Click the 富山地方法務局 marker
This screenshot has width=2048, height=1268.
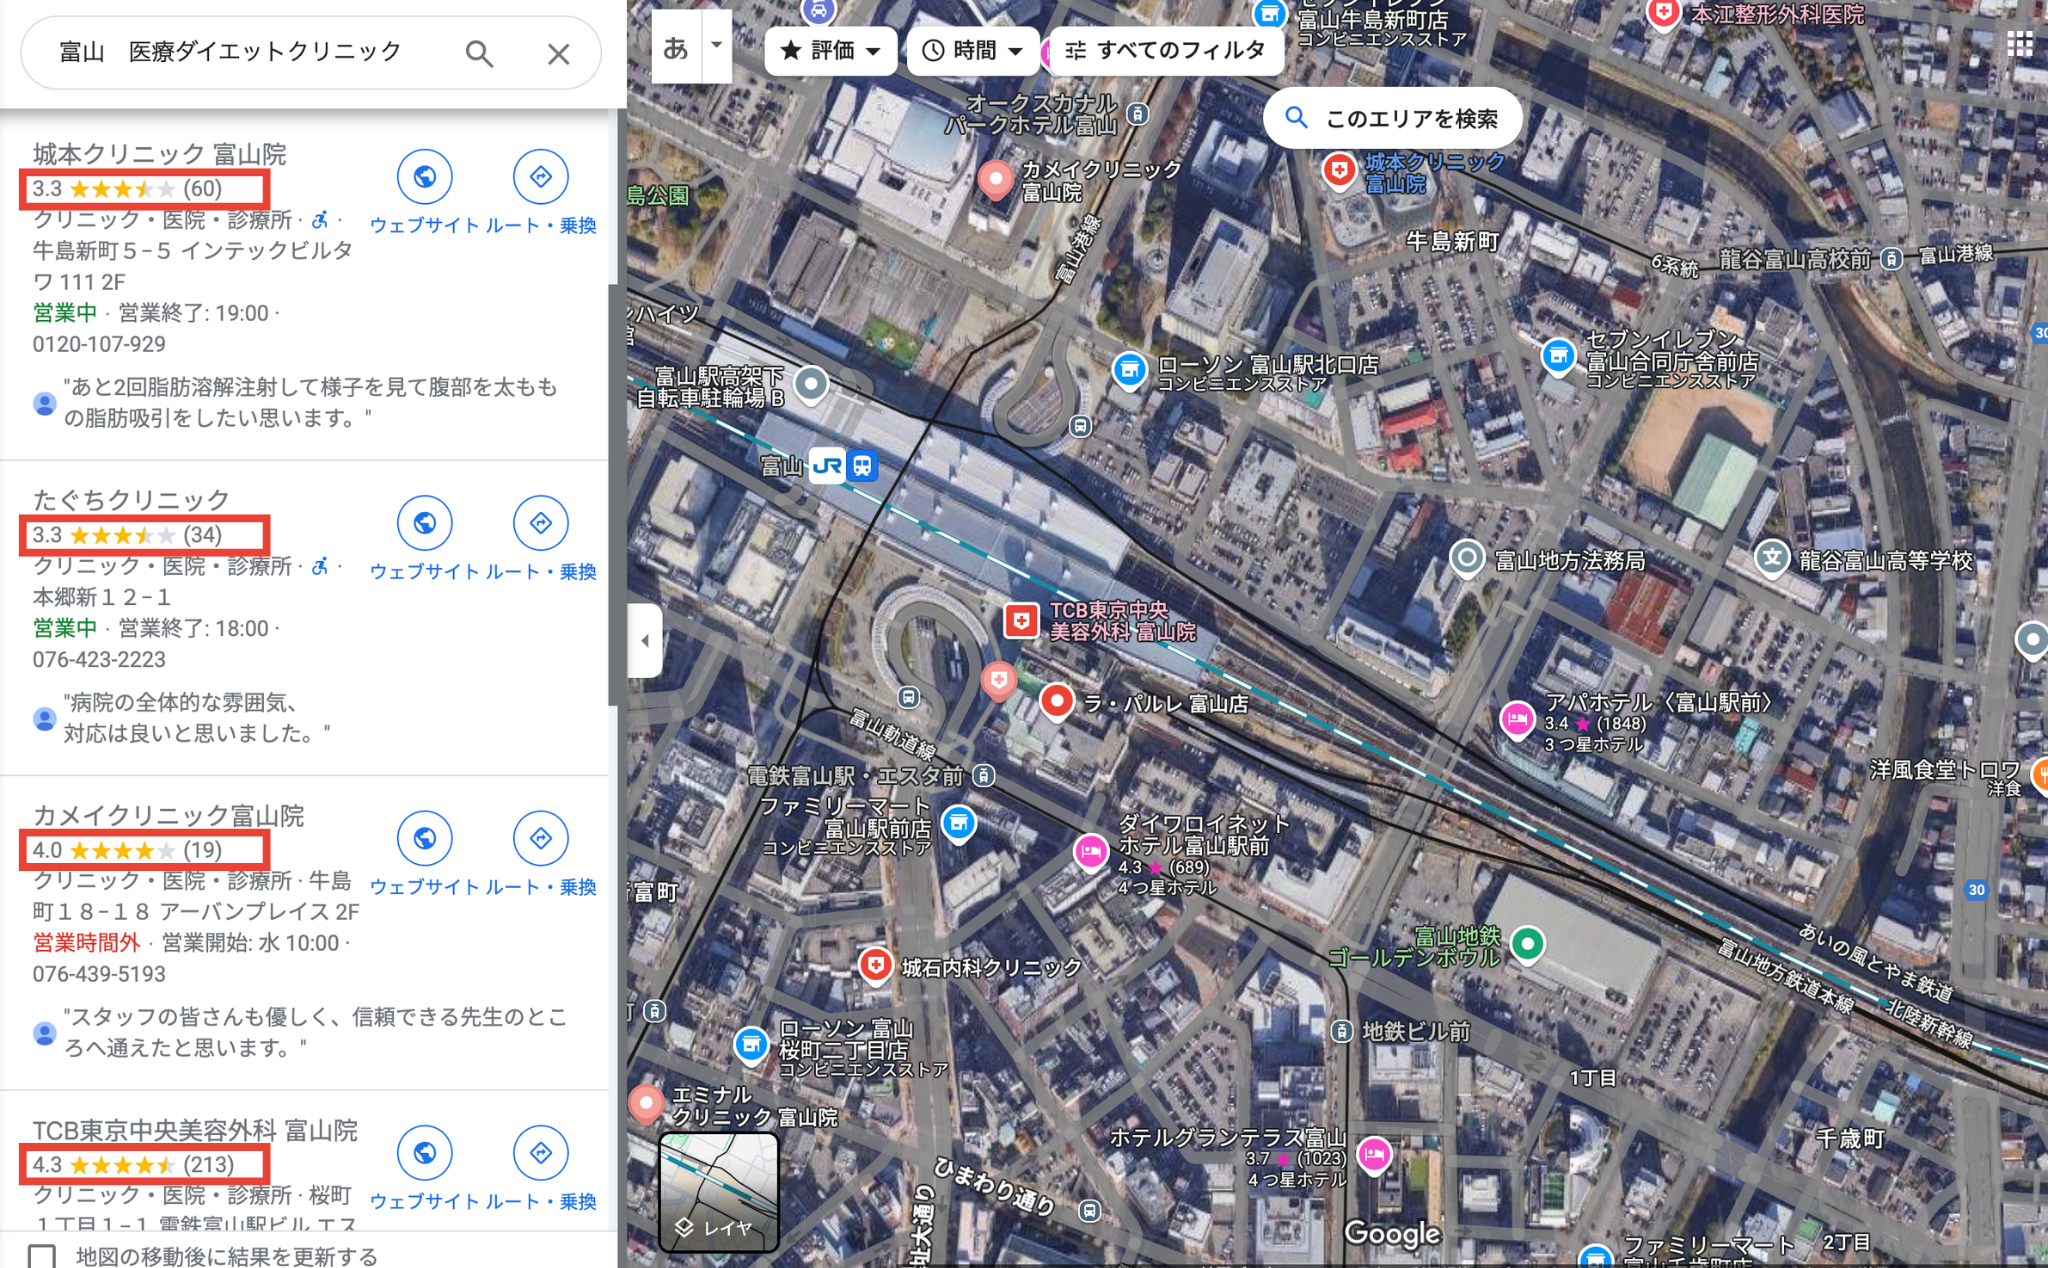click(x=1467, y=558)
